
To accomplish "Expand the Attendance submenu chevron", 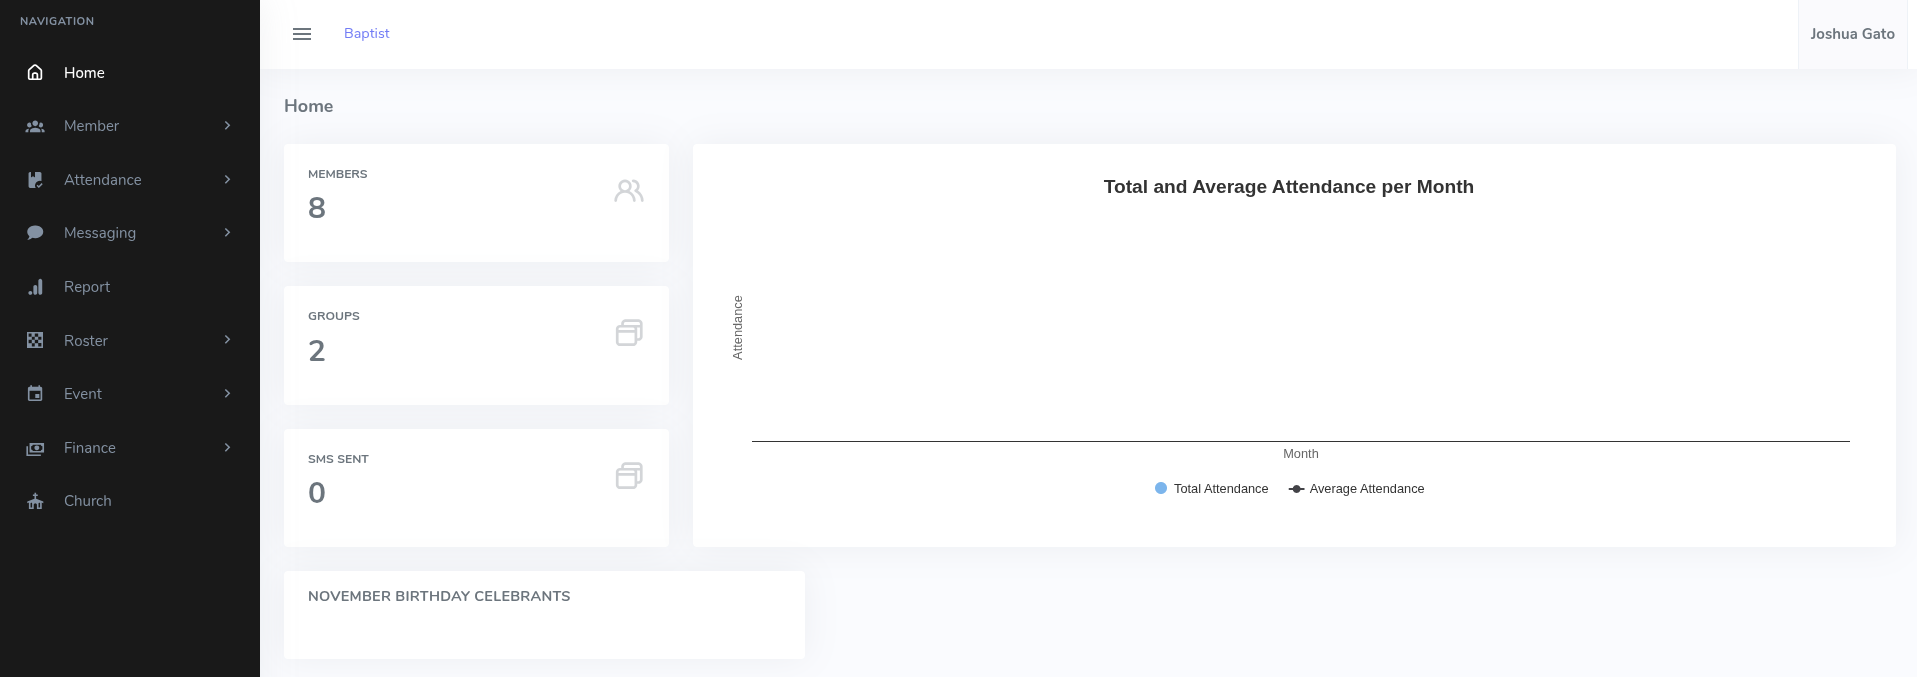I will [x=227, y=180].
